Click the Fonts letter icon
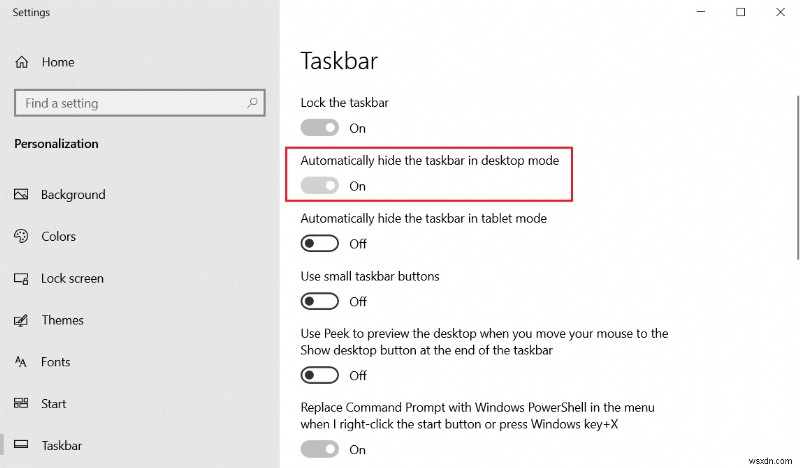The height and width of the screenshot is (468, 800). (22, 363)
